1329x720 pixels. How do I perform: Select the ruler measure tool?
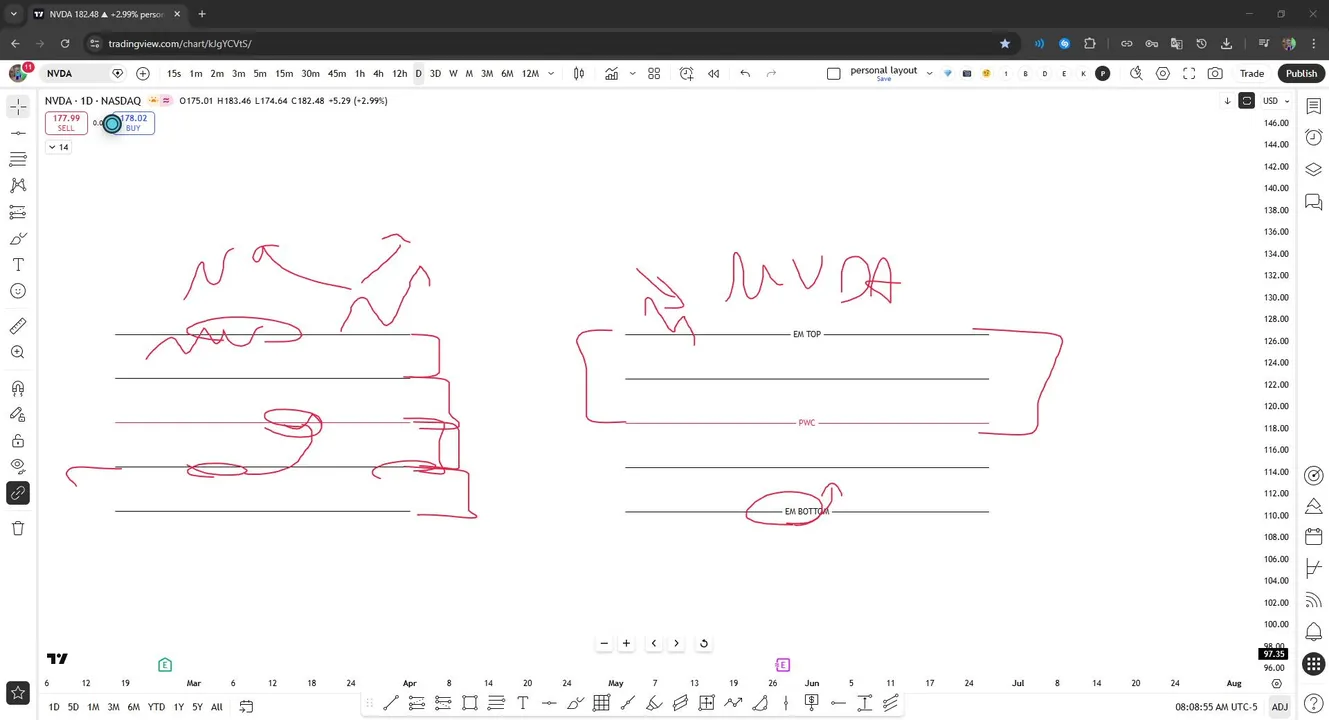tap(18, 326)
